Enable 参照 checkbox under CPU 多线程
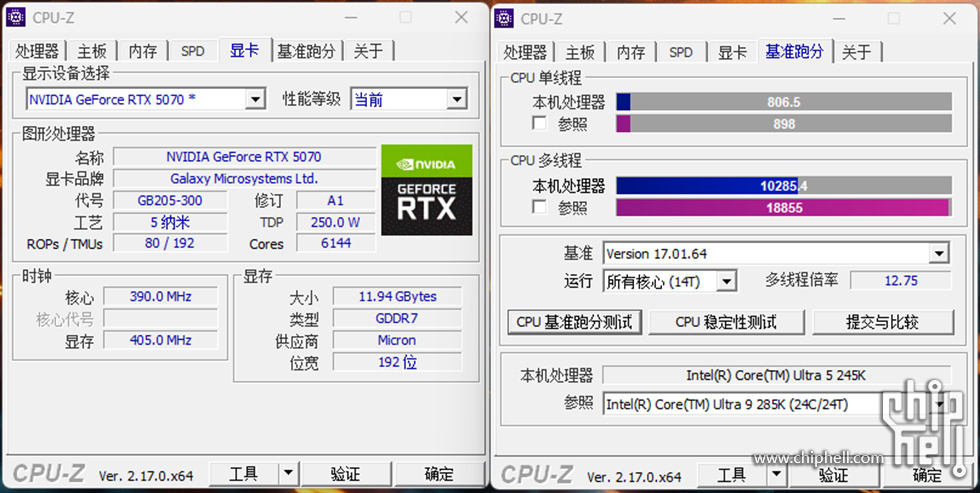Viewport: 980px width, 493px height. pyautogui.click(x=539, y=207)
